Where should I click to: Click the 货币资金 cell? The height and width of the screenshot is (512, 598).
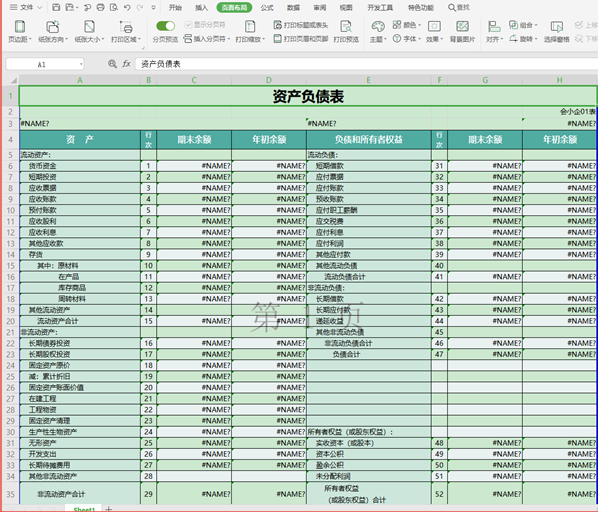click(x=80, y=166)
